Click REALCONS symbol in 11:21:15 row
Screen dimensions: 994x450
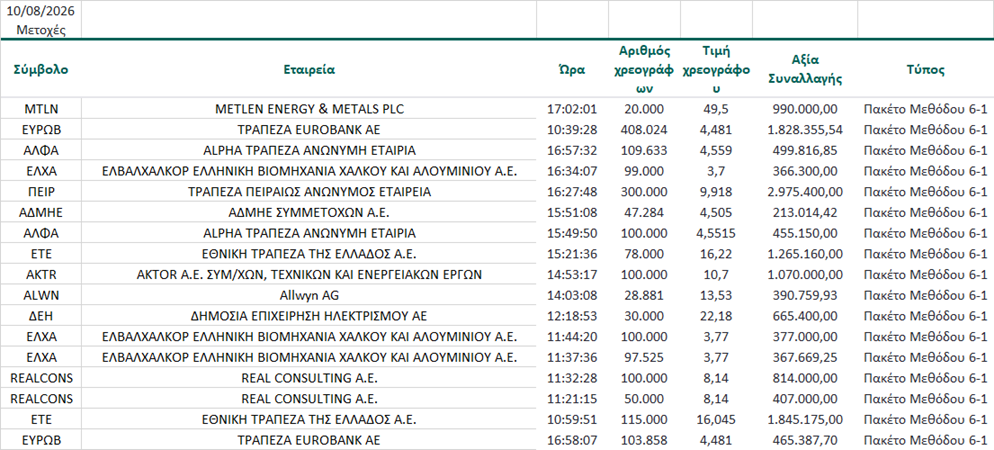(x=41, y=399)
